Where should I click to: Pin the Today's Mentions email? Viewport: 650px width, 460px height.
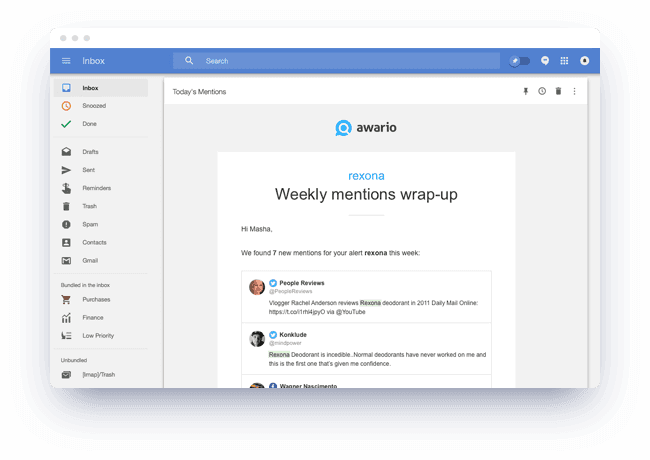point(526,91)
